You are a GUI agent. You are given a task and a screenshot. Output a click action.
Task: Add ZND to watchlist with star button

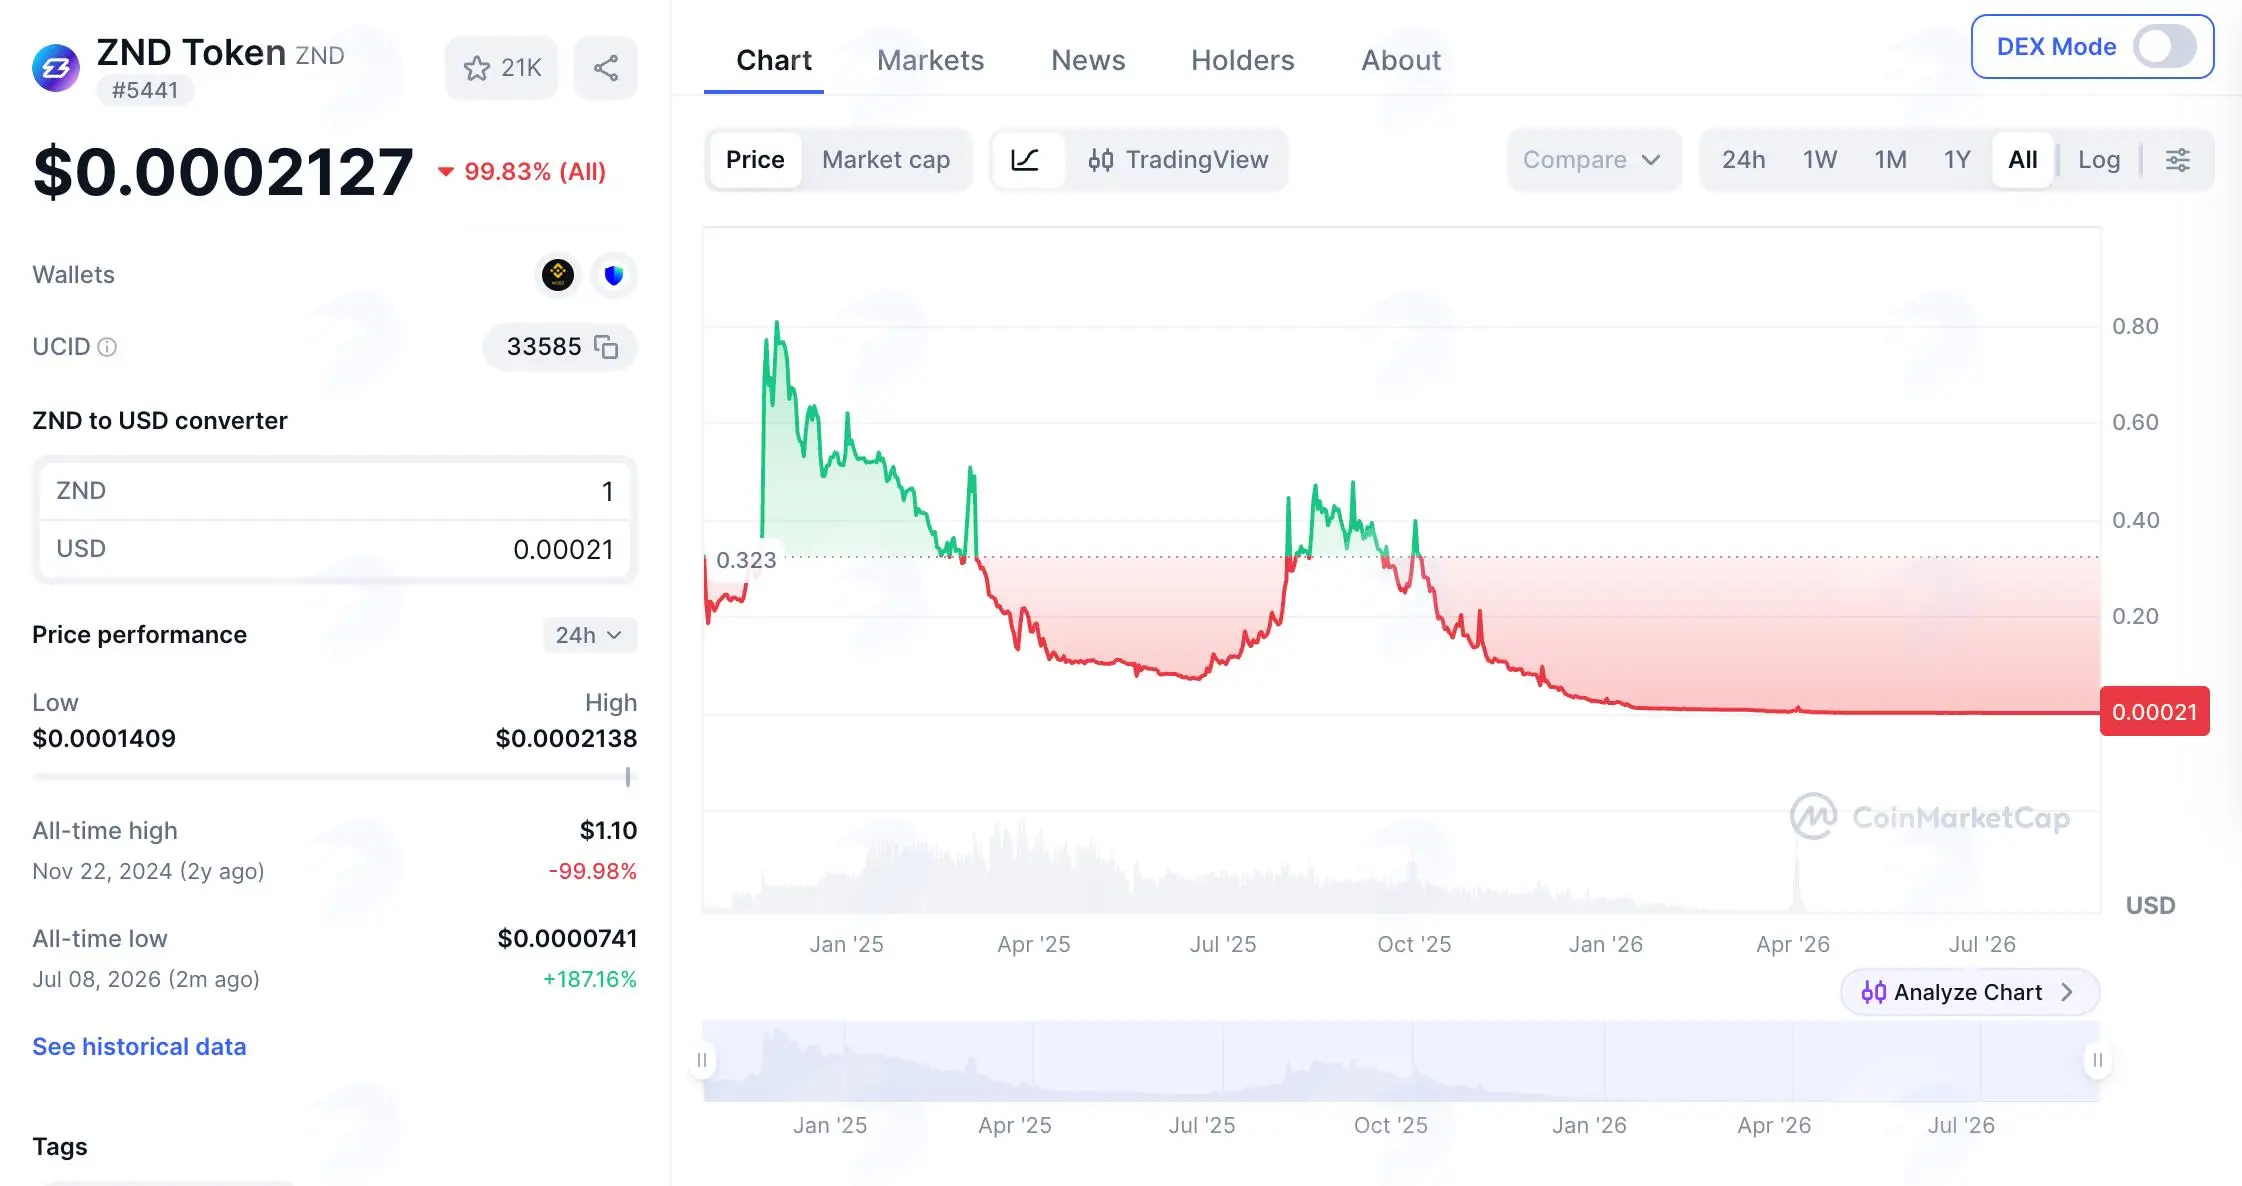point(502,68)
